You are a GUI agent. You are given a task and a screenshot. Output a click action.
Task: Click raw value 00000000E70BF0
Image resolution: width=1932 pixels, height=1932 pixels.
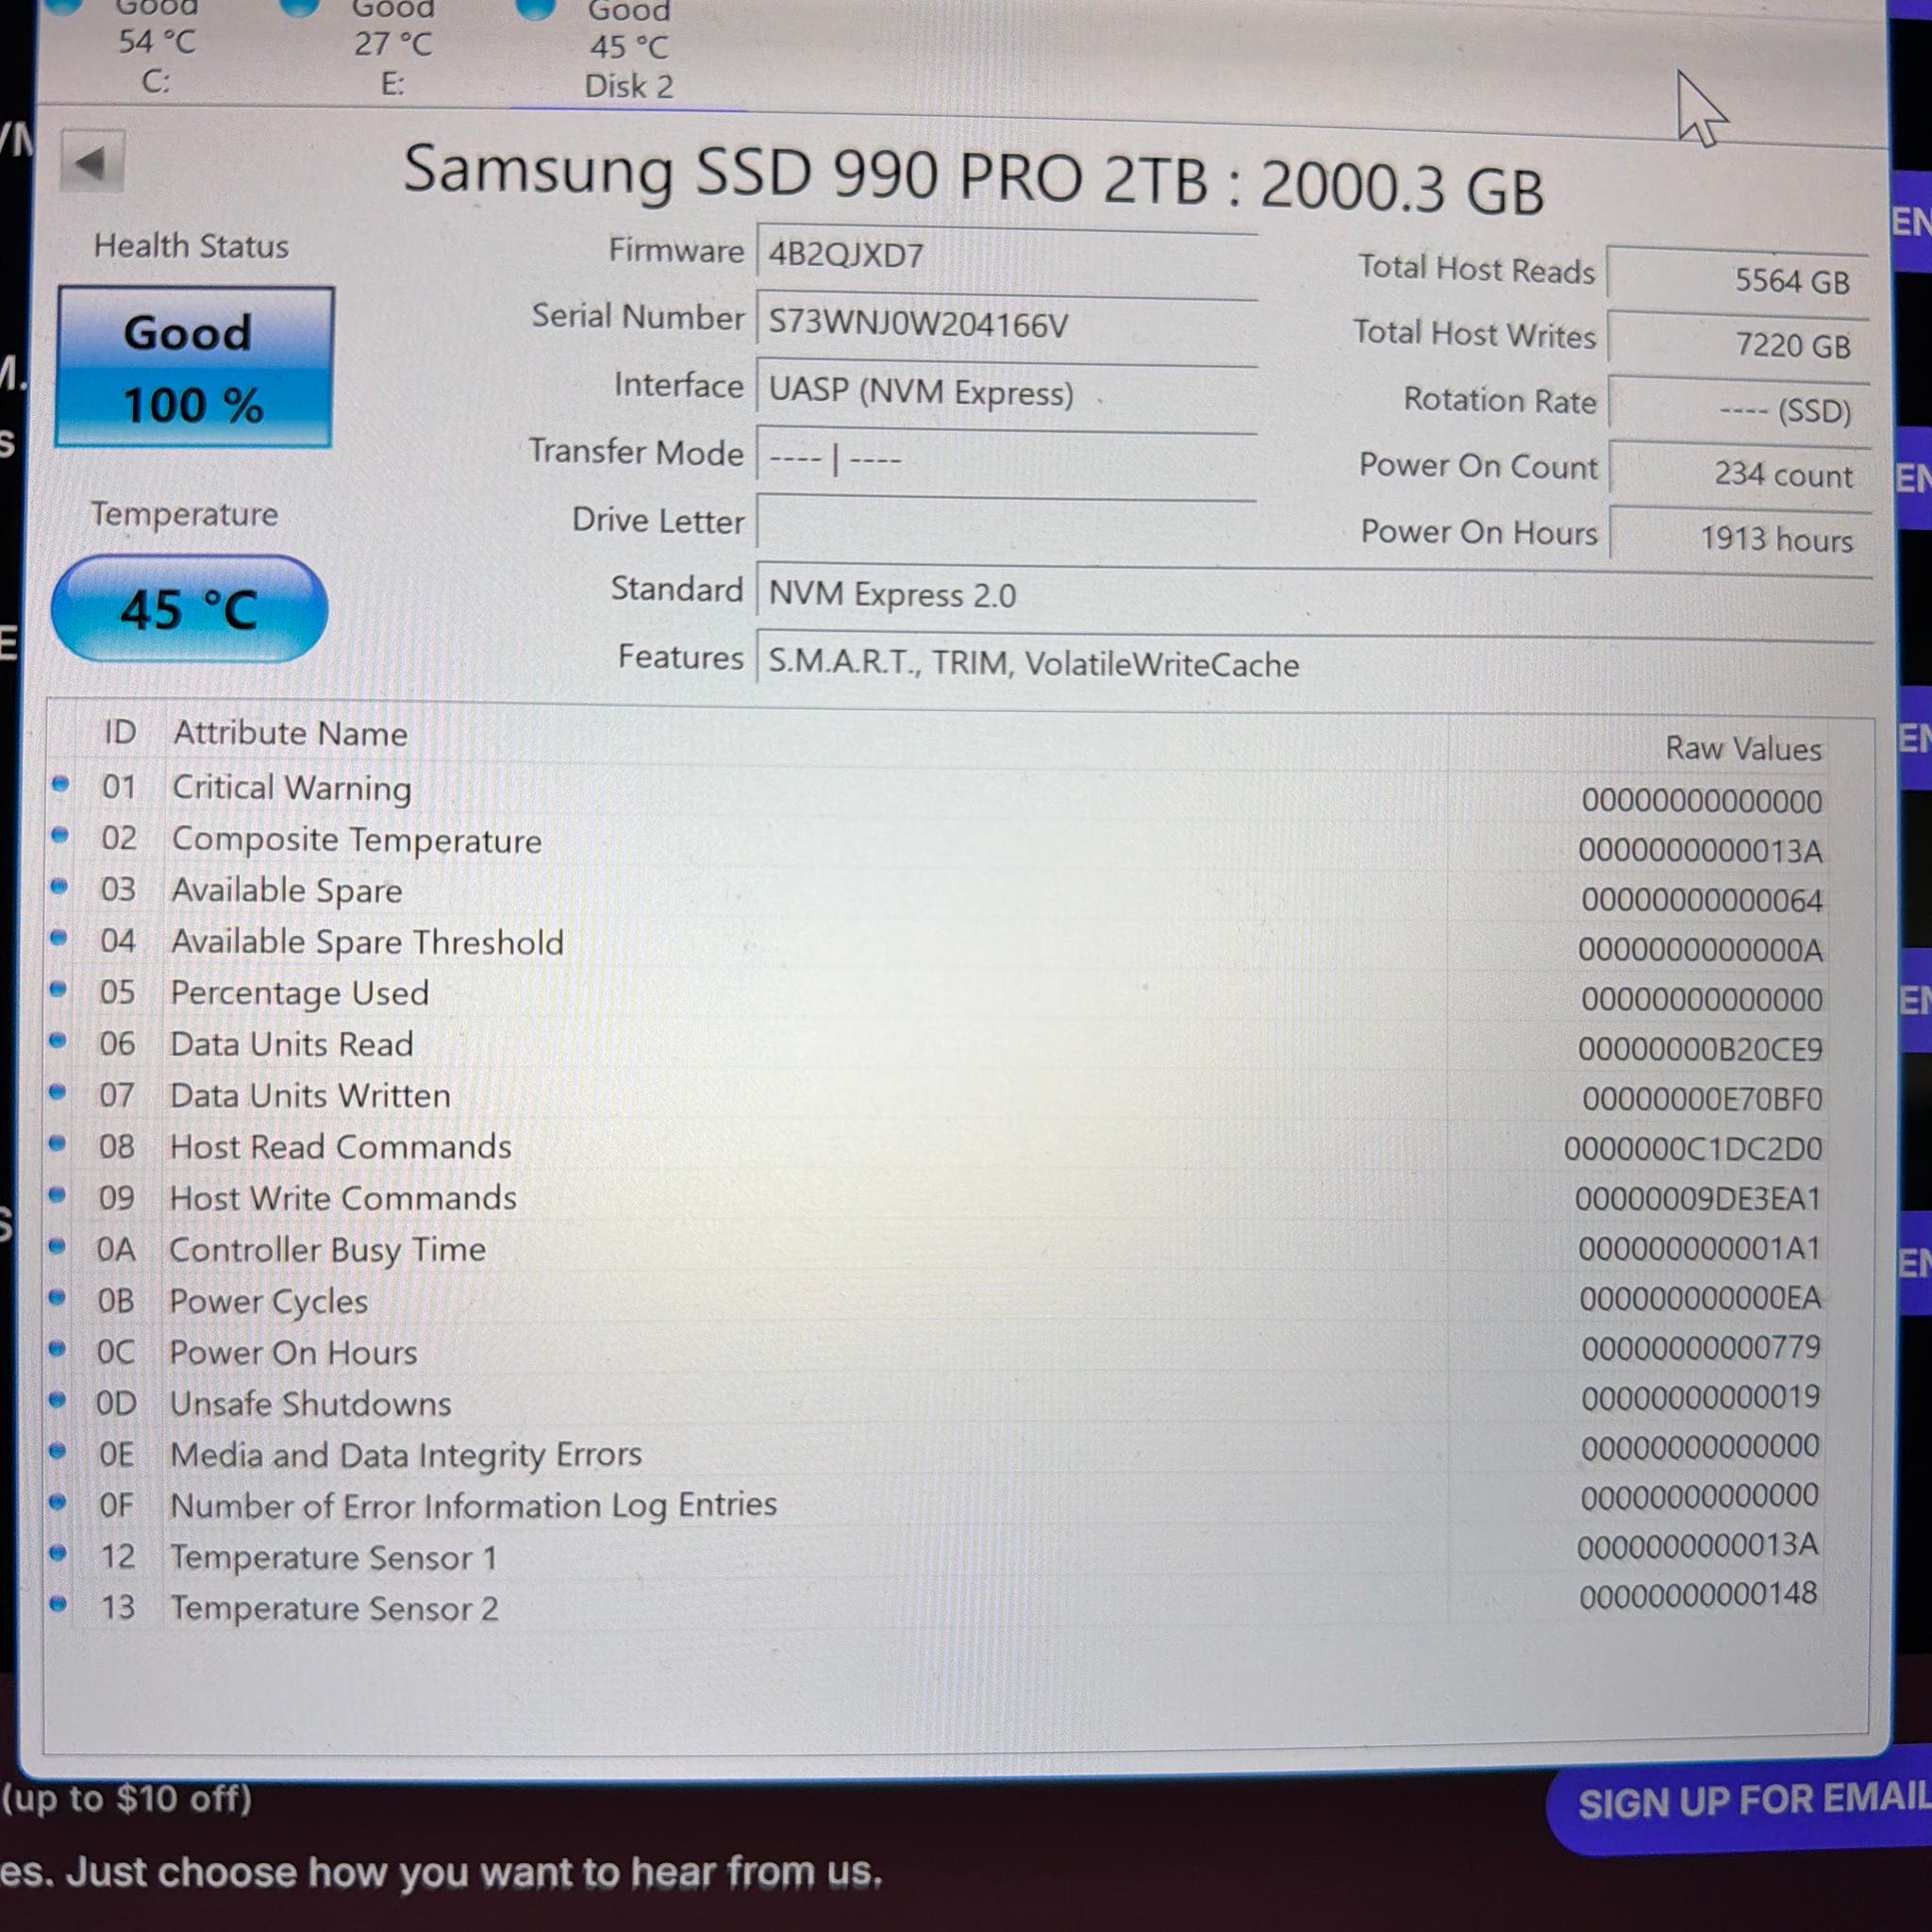point(1702,1099)
